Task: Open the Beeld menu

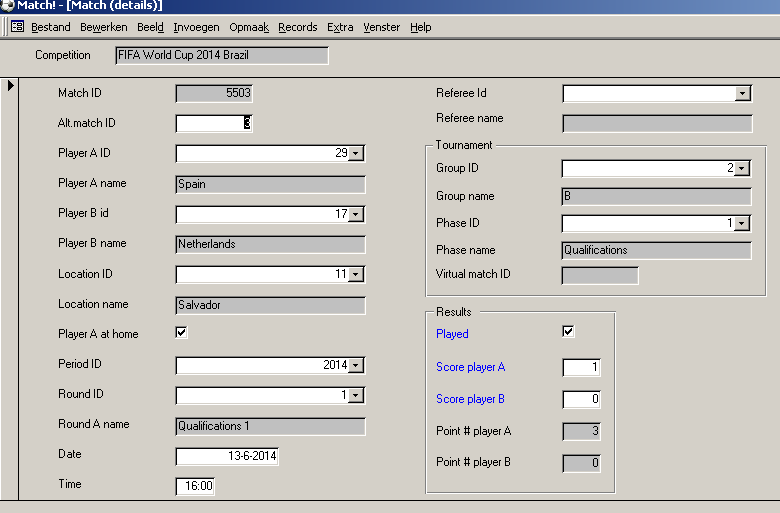Action: pyautogui.click(x=150, y=27)
